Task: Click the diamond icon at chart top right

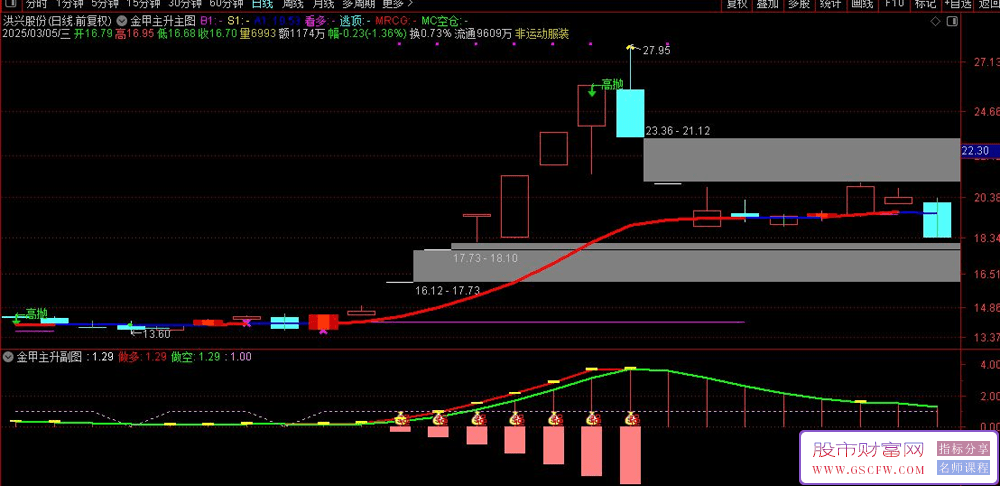Action: pos(935,21)
